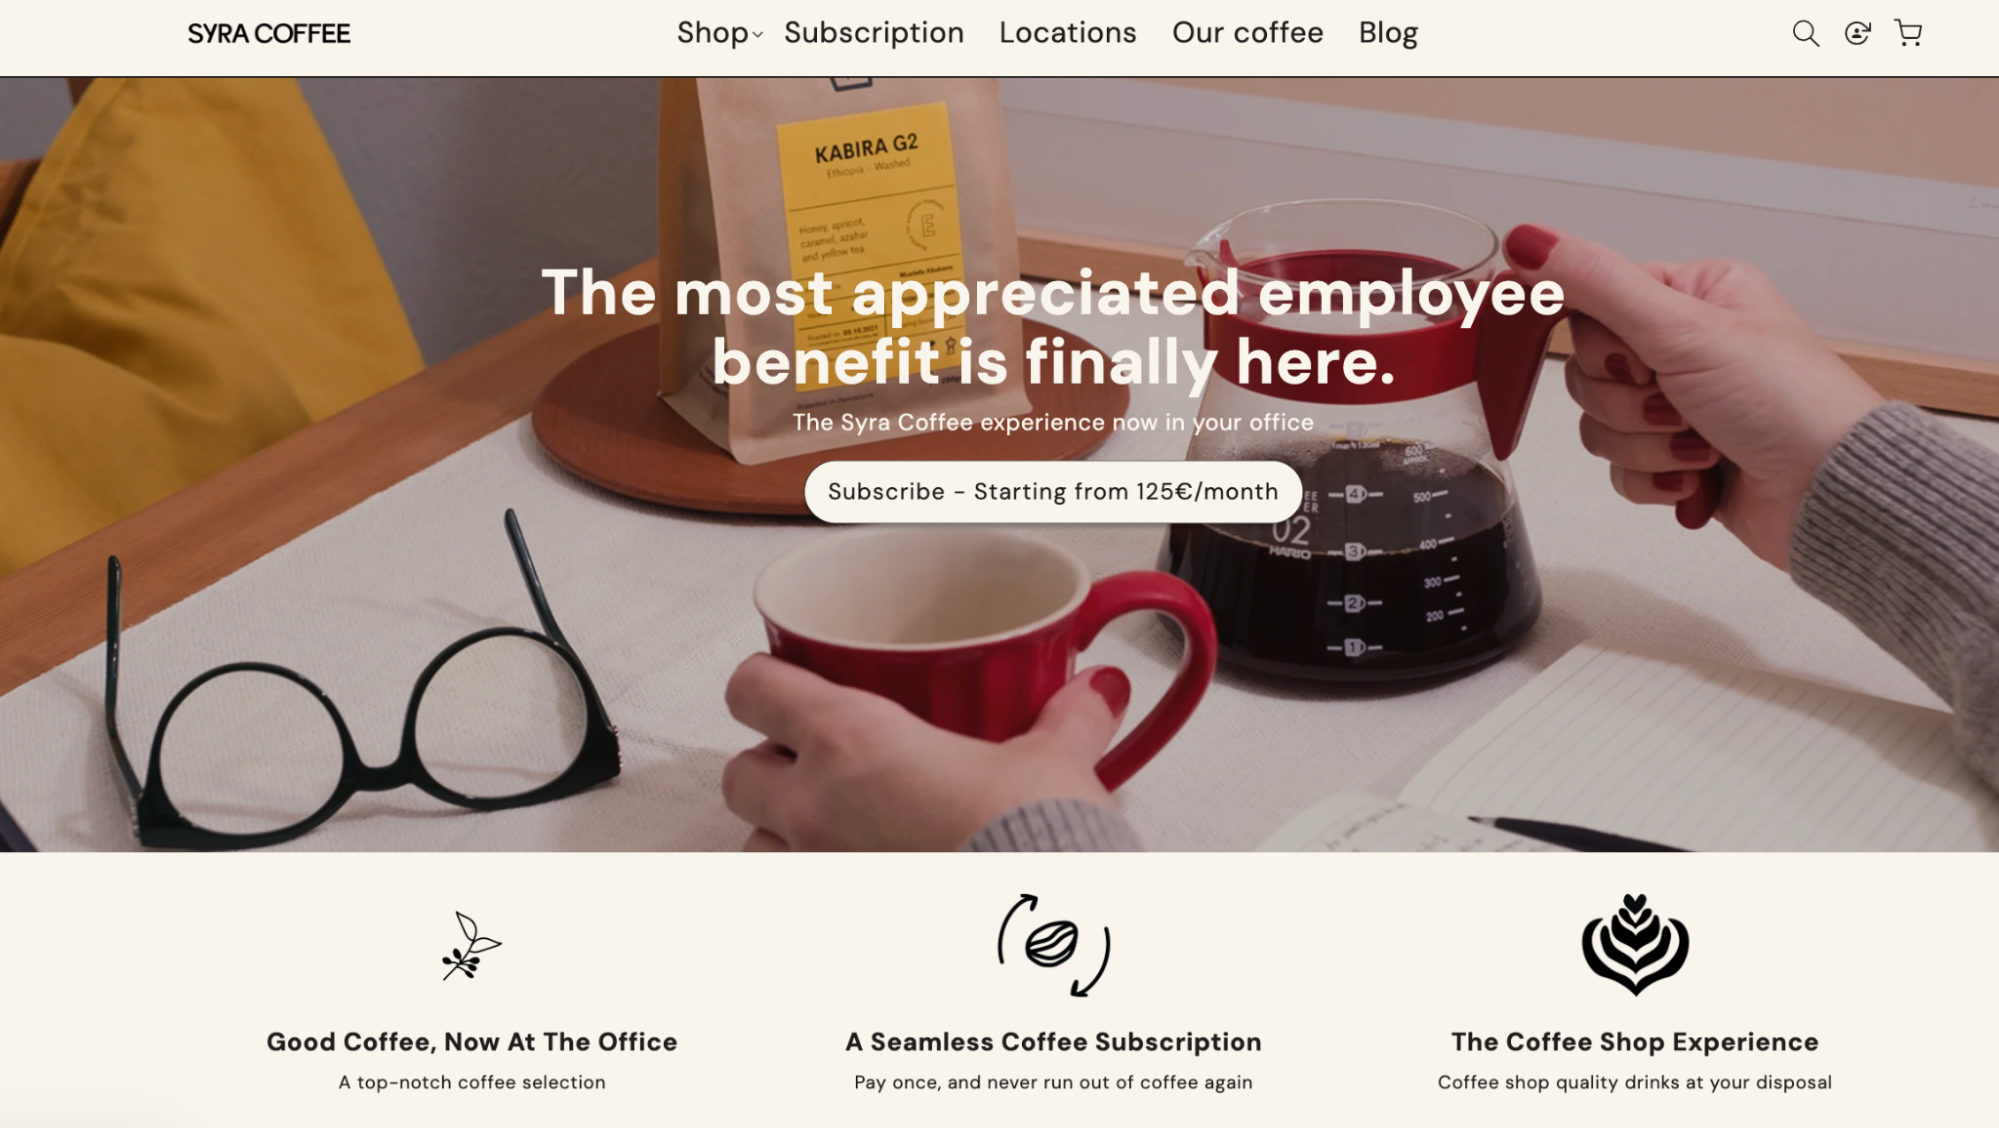Click the Blog navigation tab

1388,32
